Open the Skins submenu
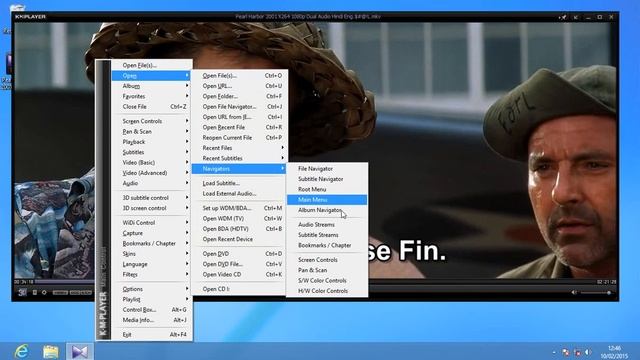The height and width of the screenshot is (360, 640). (x=152, y=253)
